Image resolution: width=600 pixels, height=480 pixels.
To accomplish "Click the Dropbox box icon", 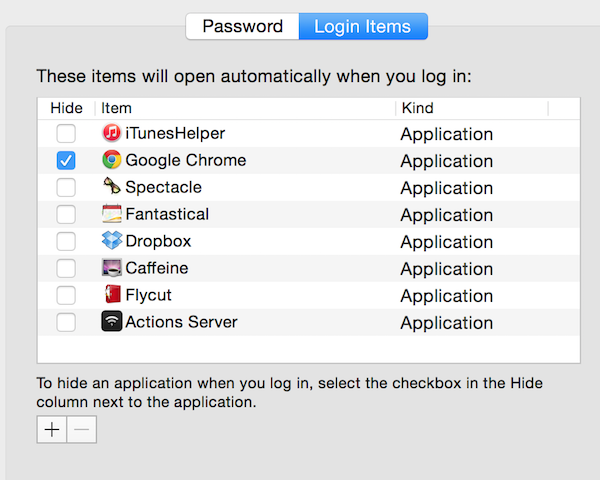I will pyautogui.click(x=112, y=241).
